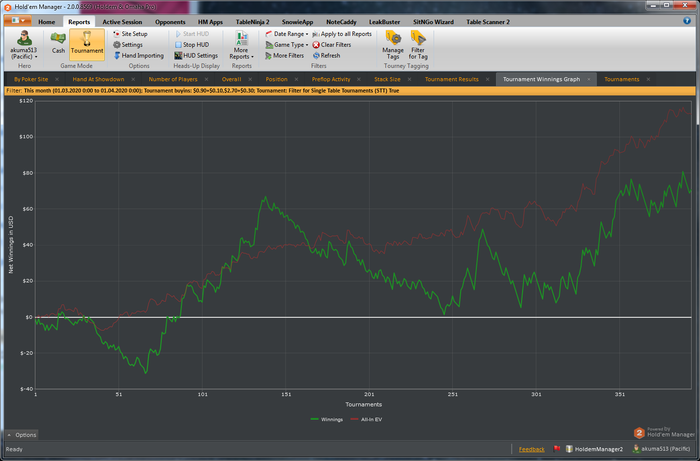This screenshot has height=461, width=700.
Task: Switch to Tournament Results report
Action: point(451,79)
